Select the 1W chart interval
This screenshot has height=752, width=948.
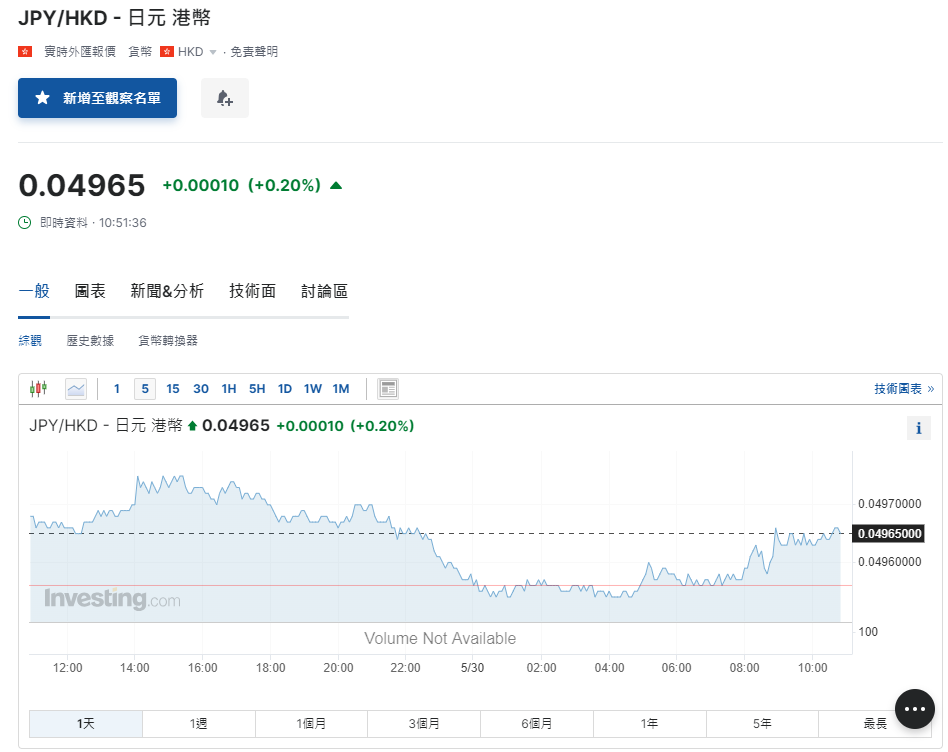point(313,389)
